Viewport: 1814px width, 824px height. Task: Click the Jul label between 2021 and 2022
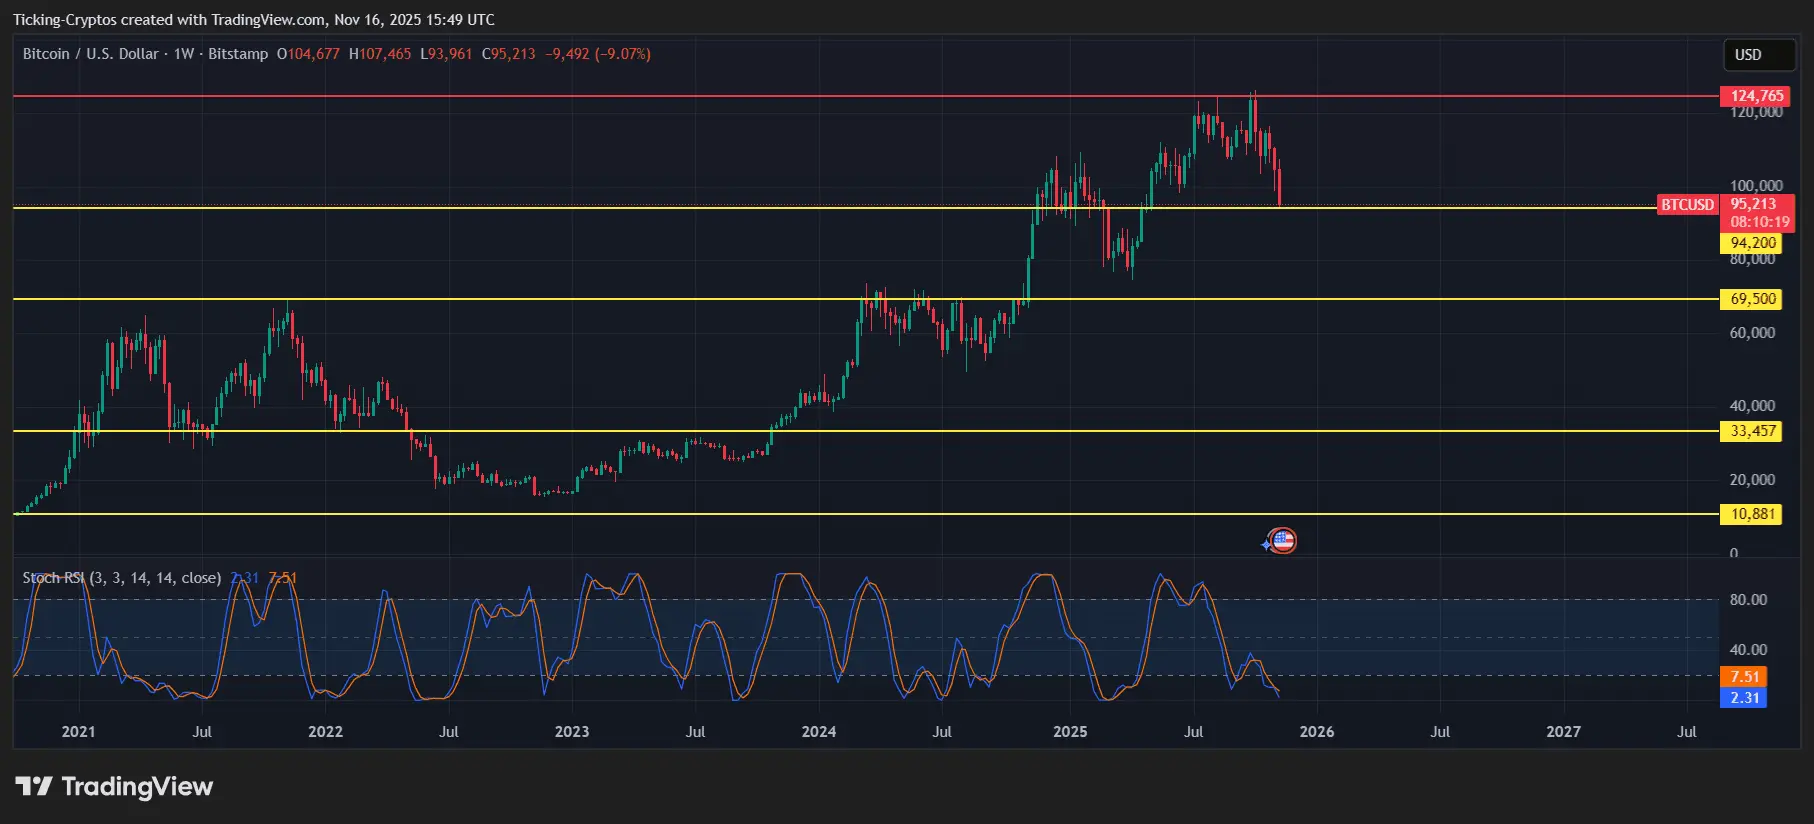pos(202,731)
